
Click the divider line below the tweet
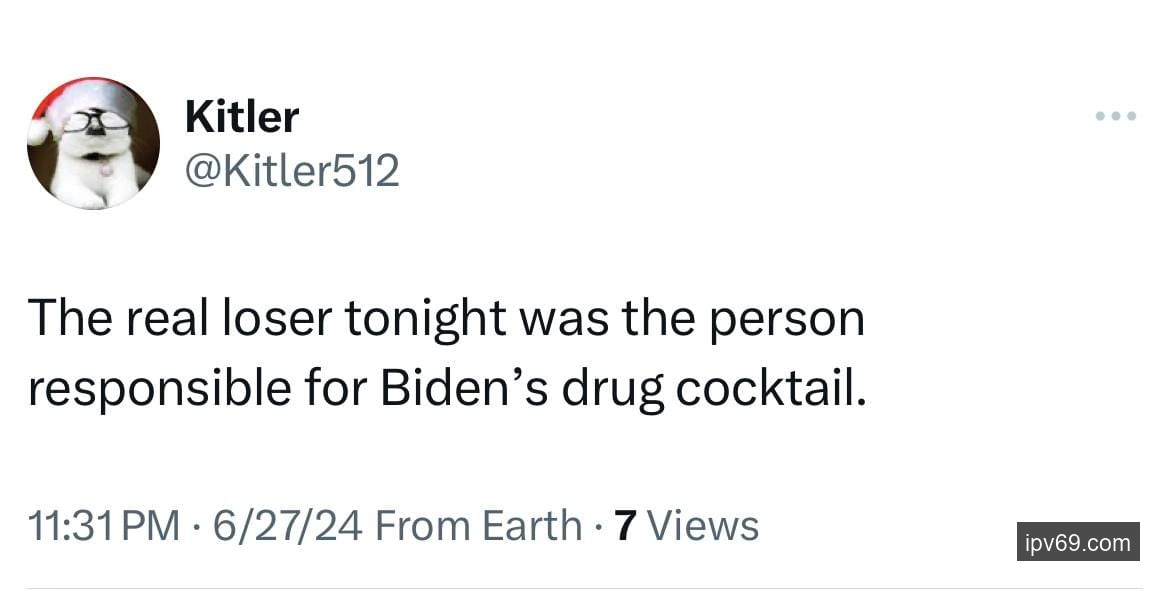(585, 587)
